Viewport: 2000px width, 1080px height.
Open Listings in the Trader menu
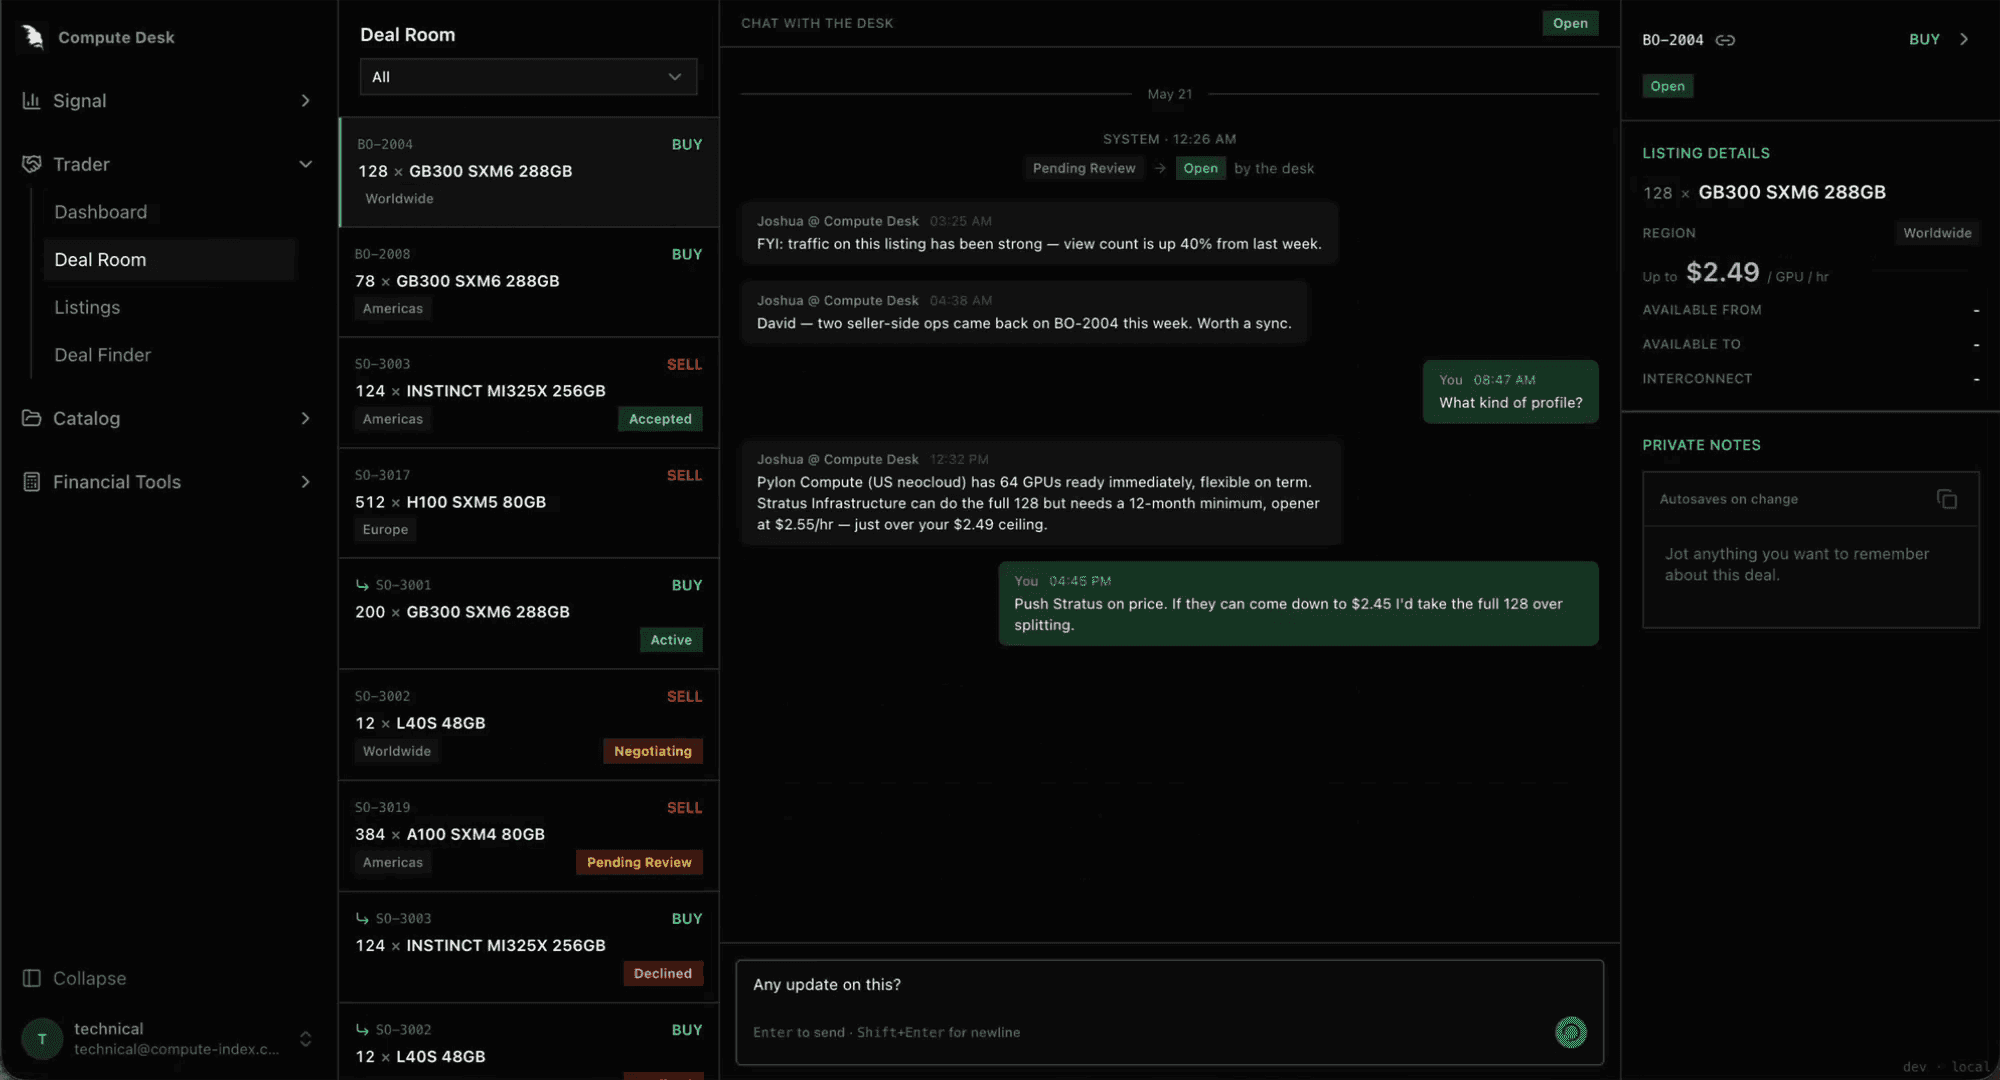pos(87,307)
